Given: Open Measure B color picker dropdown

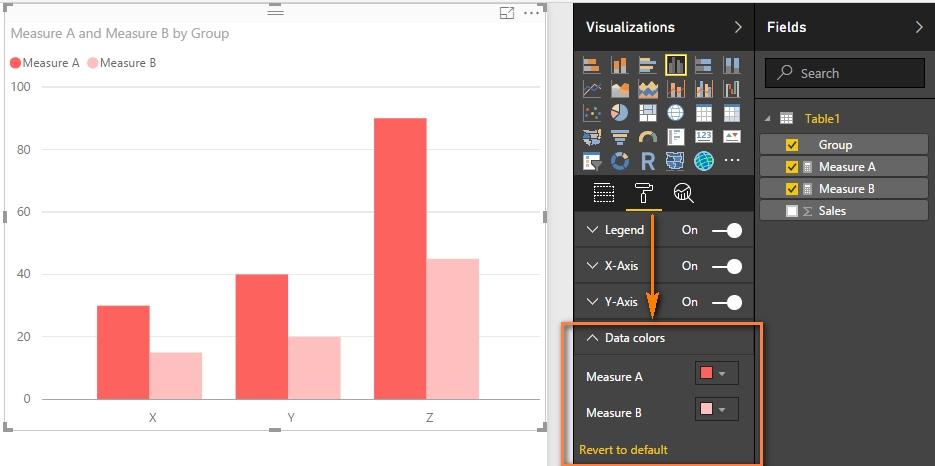Looking at the screenshot, I should (x=717, y=409).
